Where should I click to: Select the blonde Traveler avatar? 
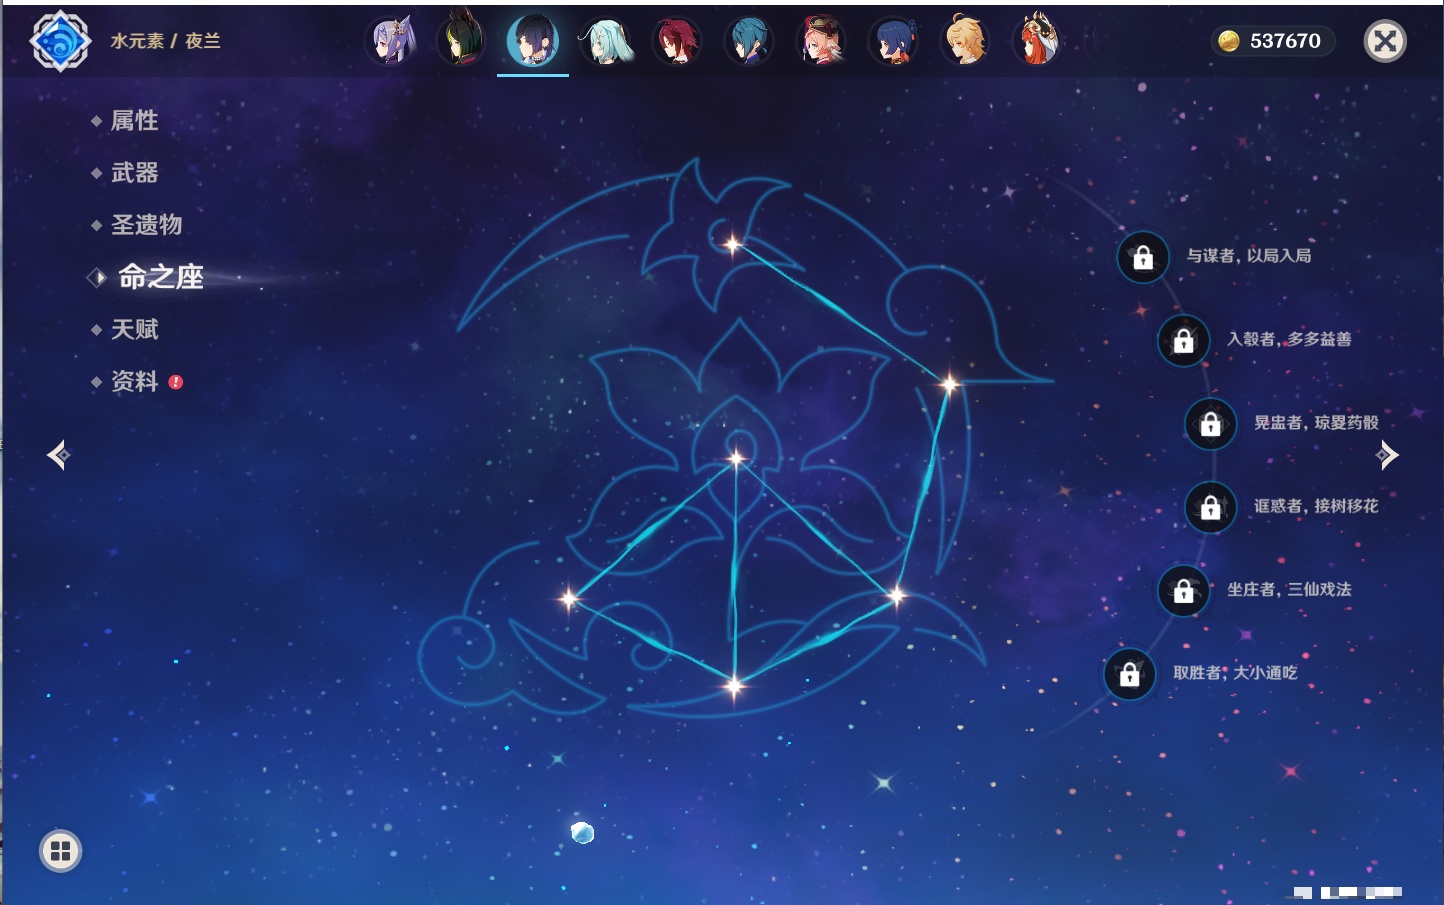point(965,41)
